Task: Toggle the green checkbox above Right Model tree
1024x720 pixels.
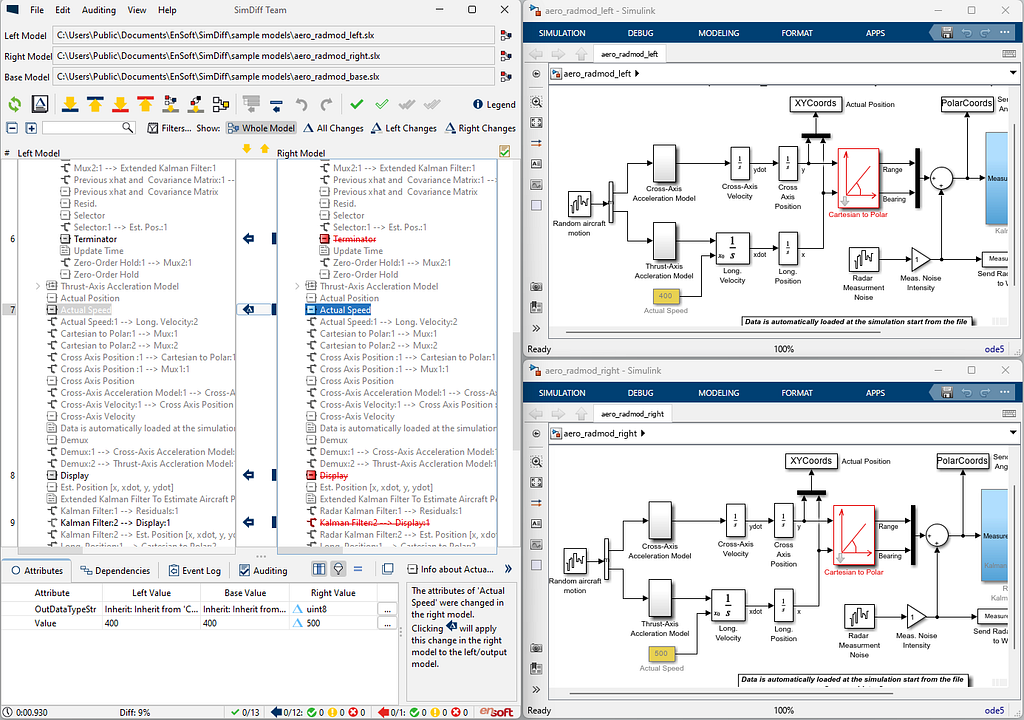Action: [504, 152]
